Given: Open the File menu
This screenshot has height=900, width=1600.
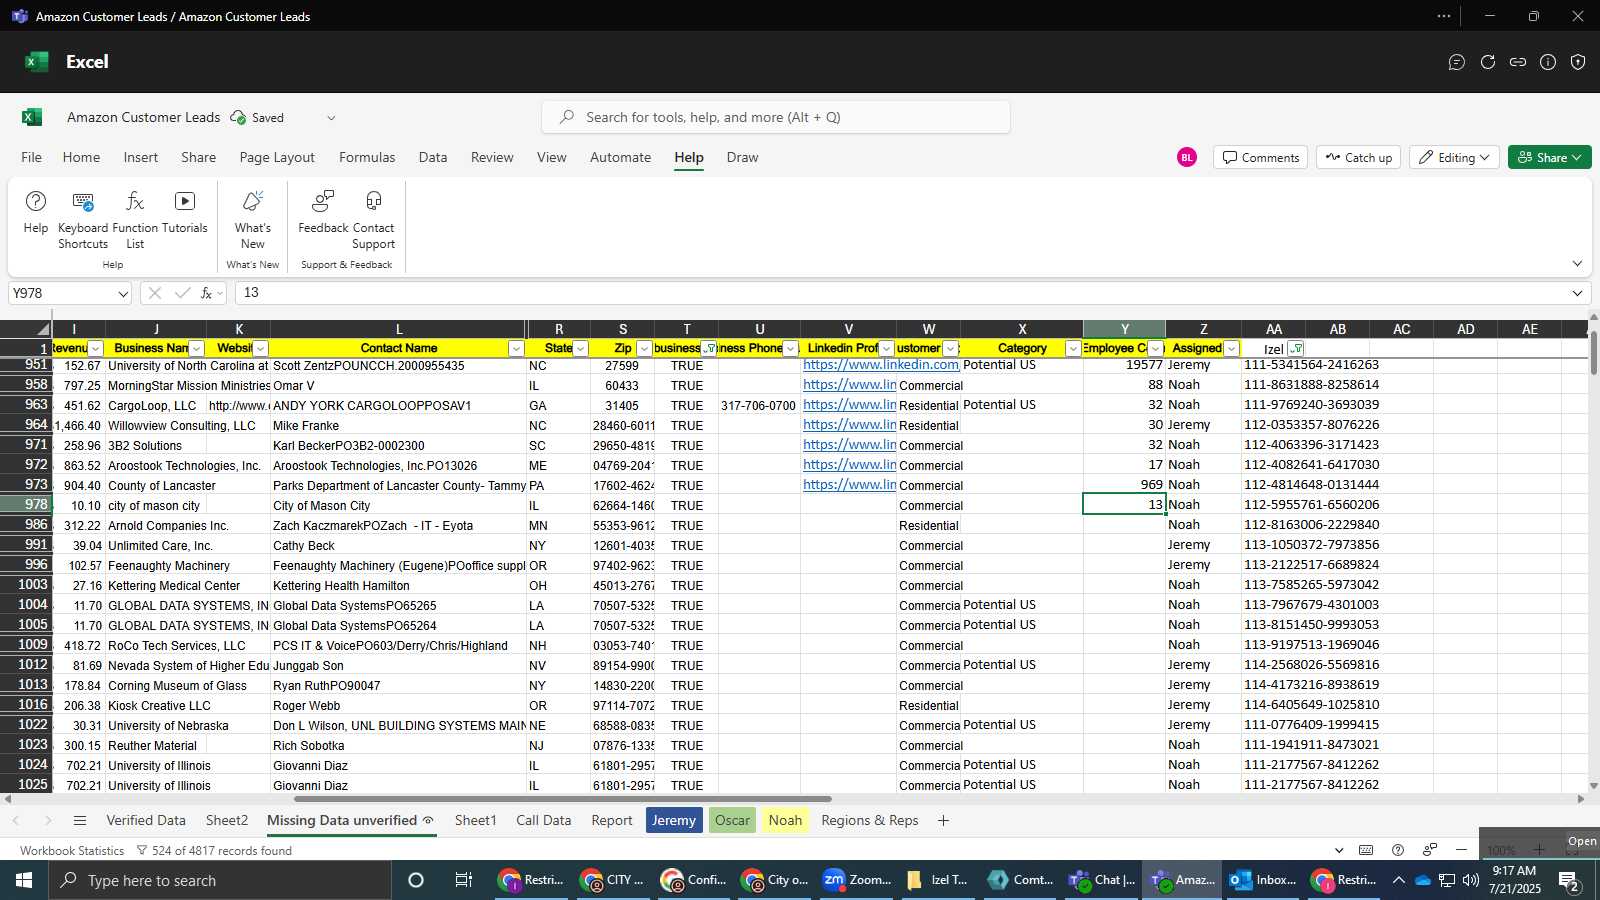Looking at the screenshot, I should pyautogui.click(x=32, y=157).
